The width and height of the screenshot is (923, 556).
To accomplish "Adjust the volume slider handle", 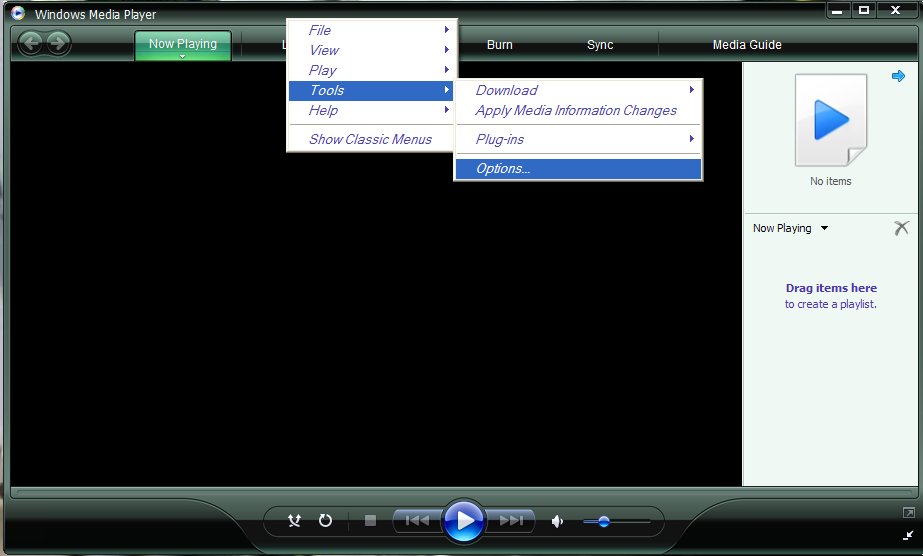I will tap(603, 521).
